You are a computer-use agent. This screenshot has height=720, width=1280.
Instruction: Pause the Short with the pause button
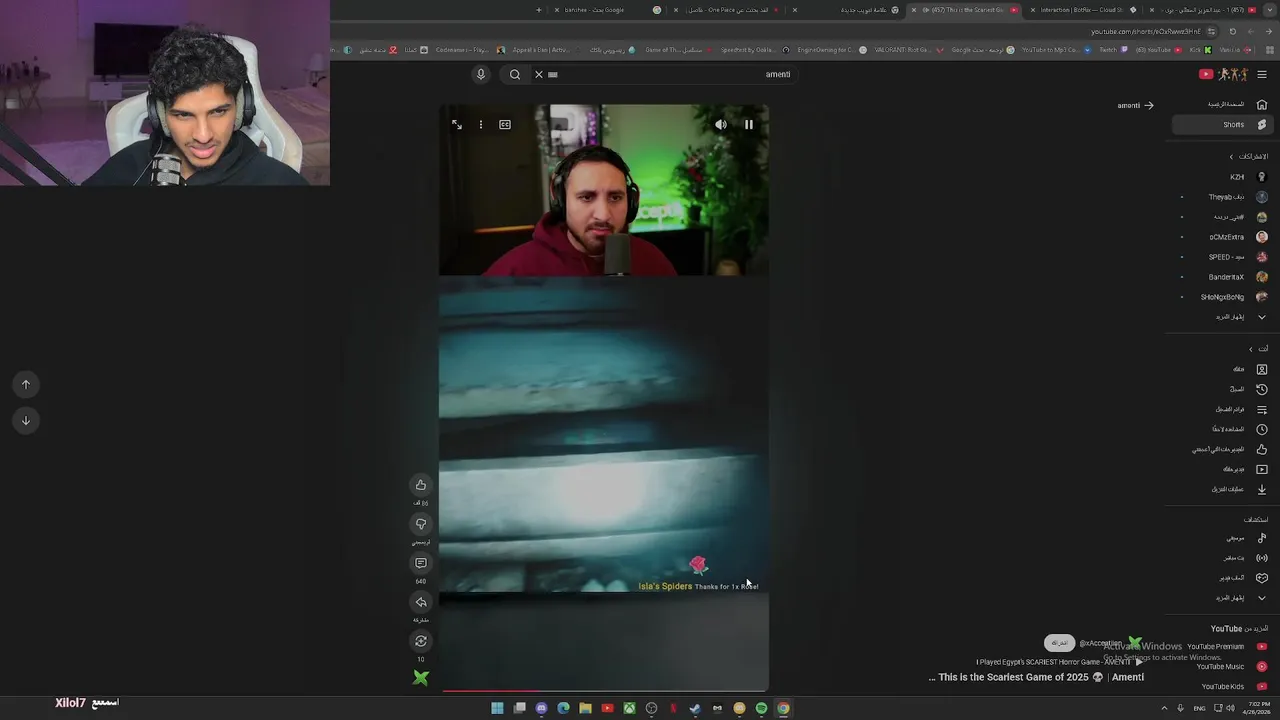pyautogui.click(x=749, y=125)
